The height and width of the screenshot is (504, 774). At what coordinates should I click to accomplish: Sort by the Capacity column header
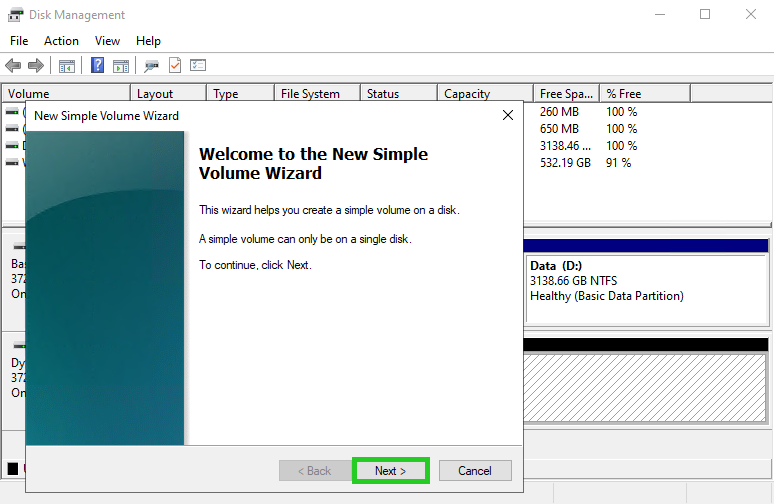pyautogui.click(x=486, y=93)
